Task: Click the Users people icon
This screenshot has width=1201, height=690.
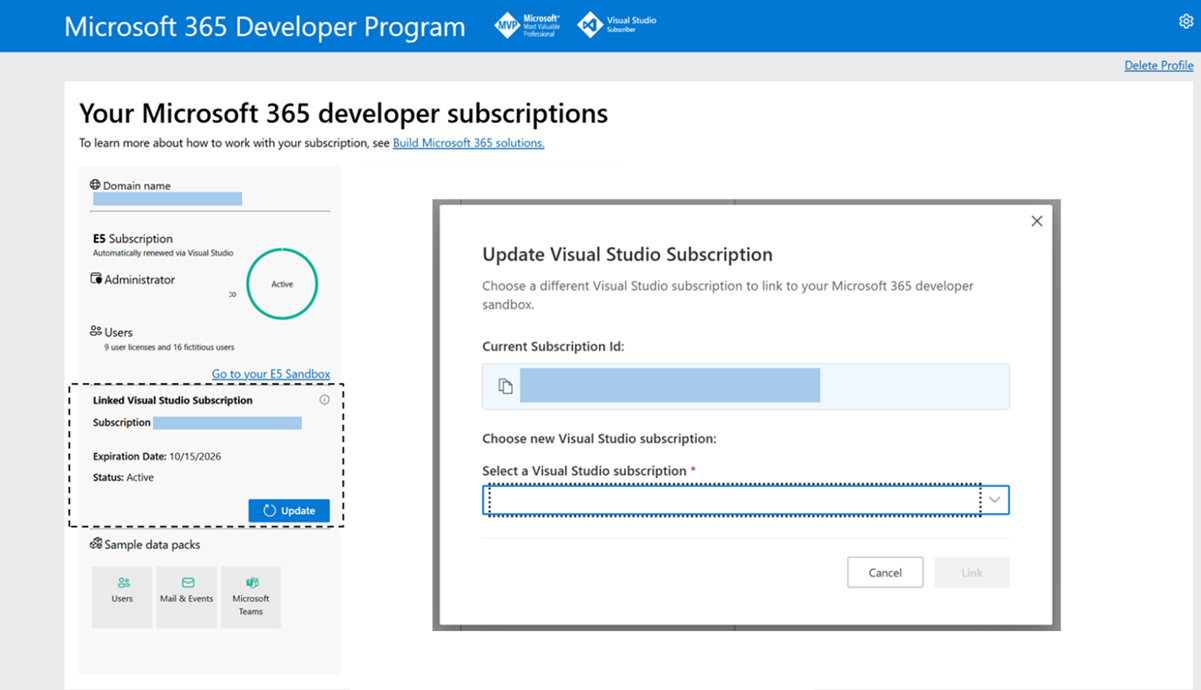Action: [x=96, y=331]
